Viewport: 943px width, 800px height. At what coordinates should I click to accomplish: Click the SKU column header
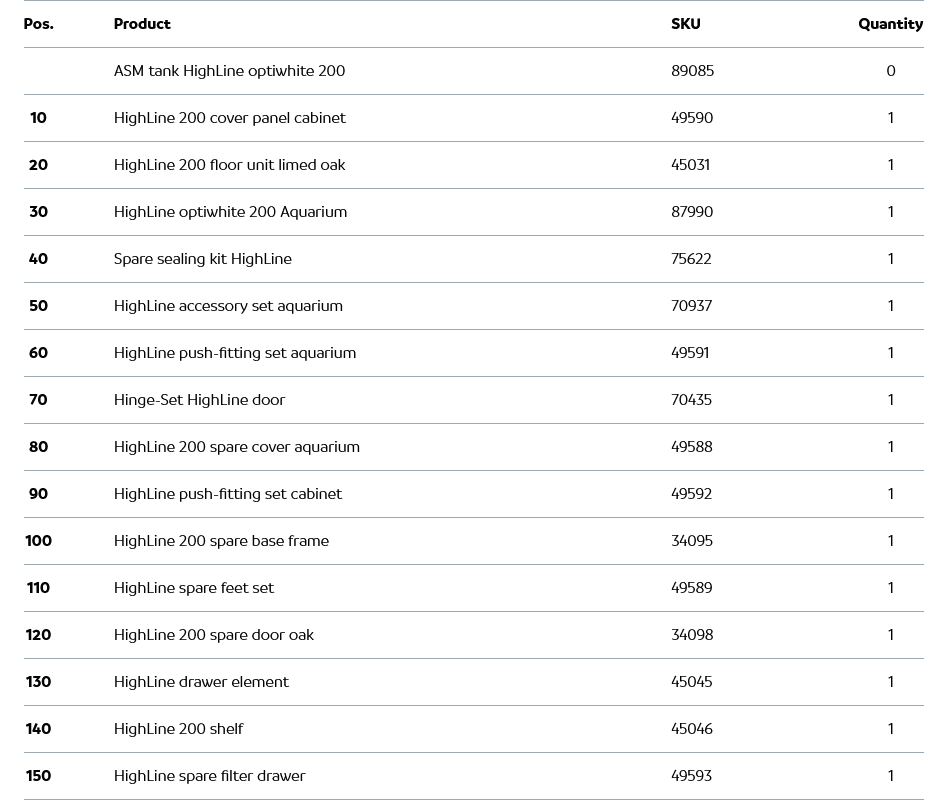coord(685,24)
